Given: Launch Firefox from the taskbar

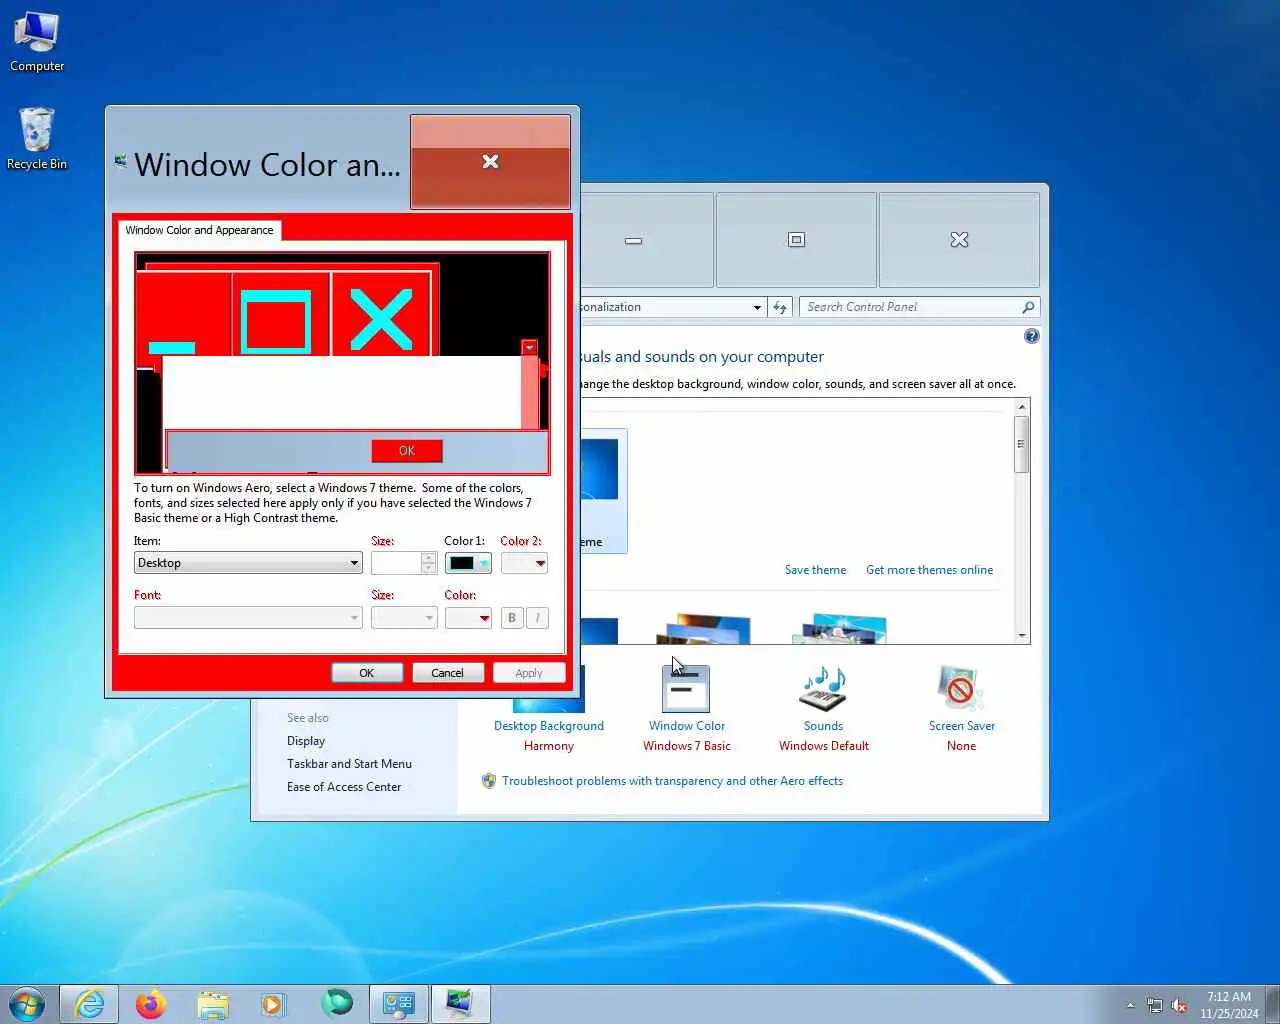Looking at the screenshot, I should click(151, 1004).
